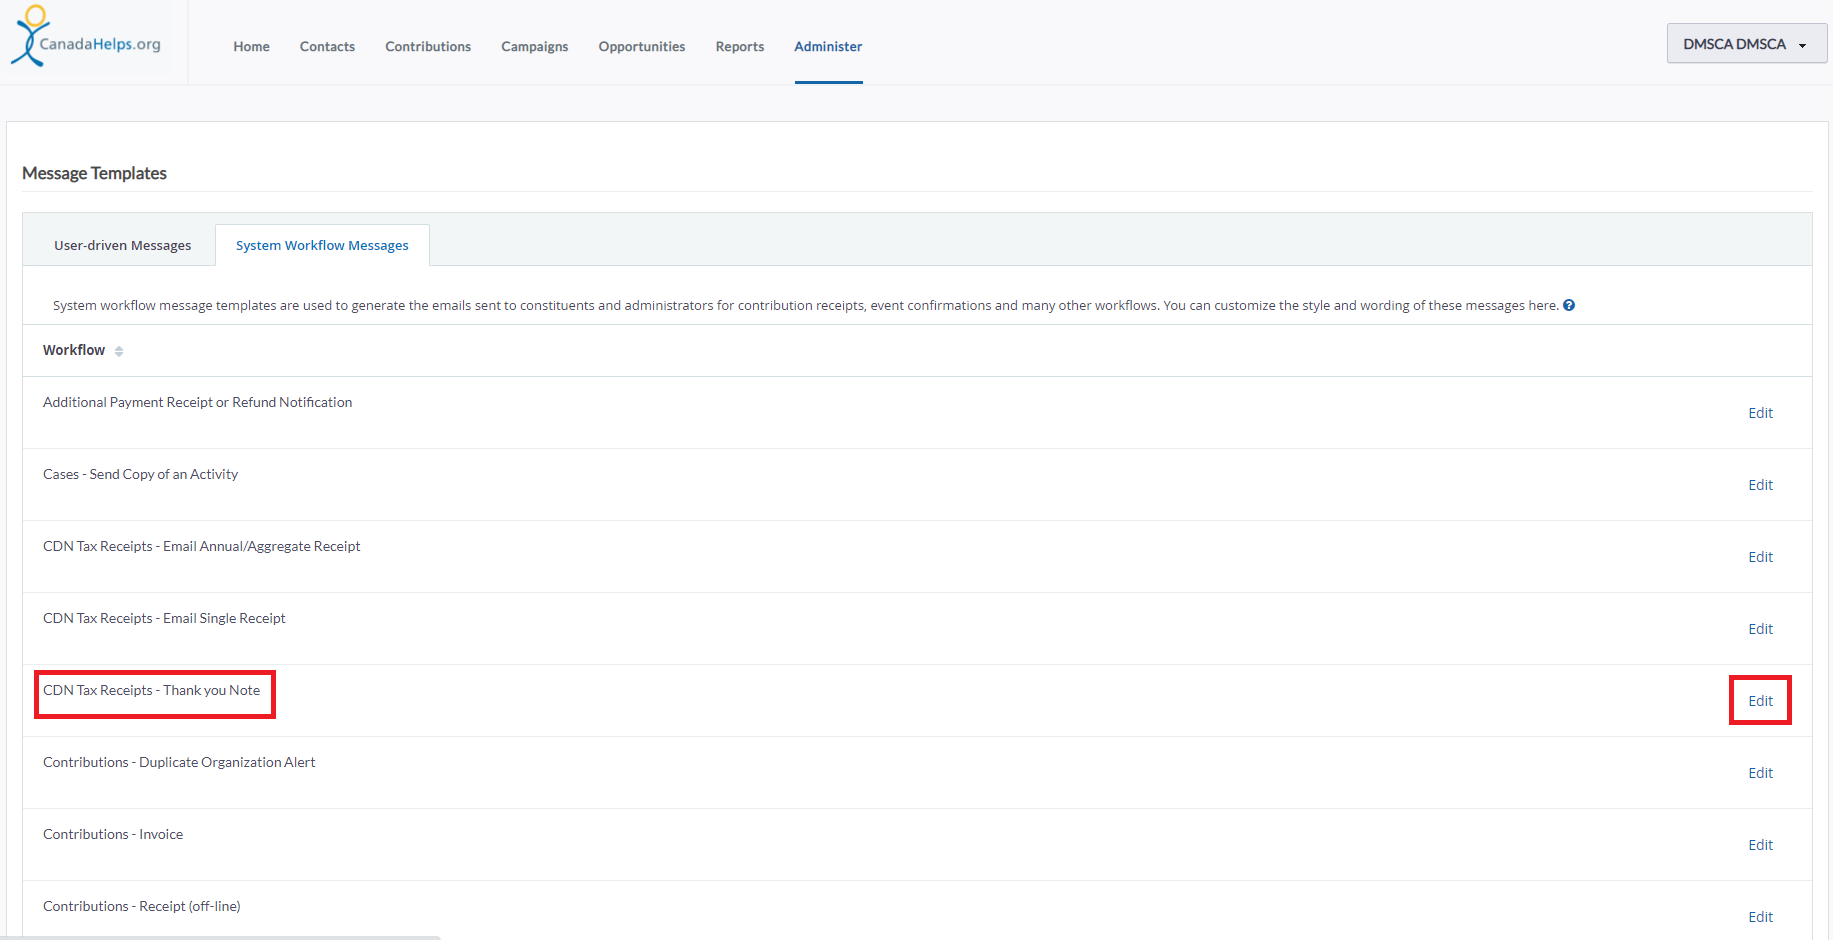Open the Campaigns menu
The height and width of the screenshot is (940, 1833).
point(535,46)
